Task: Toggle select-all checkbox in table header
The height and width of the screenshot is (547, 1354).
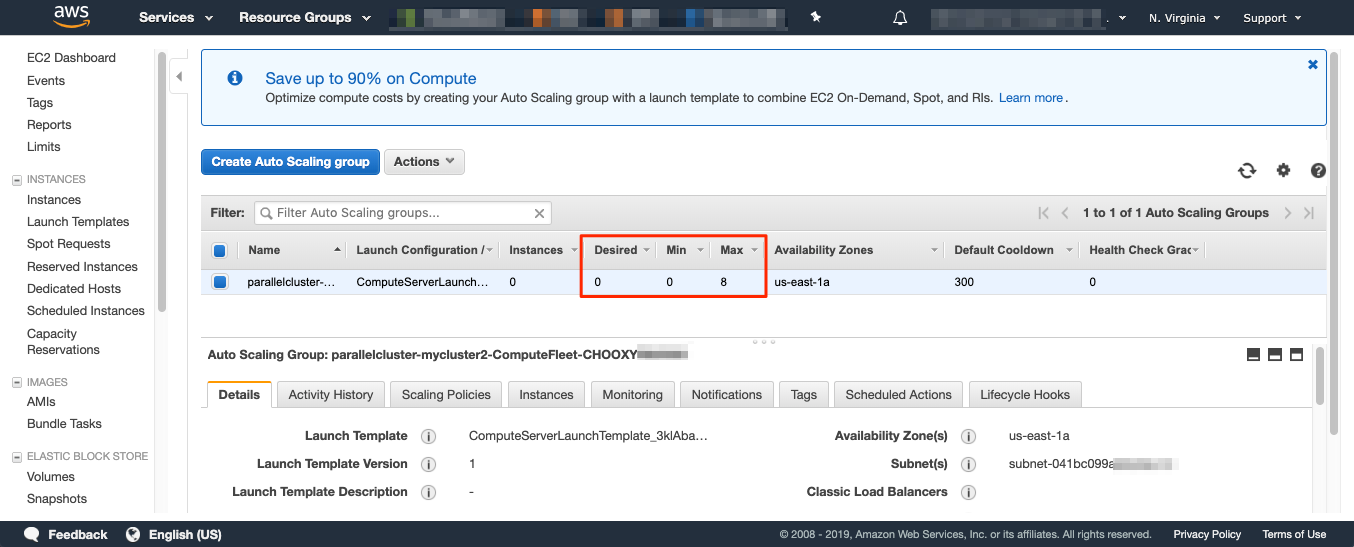Action: (x=220, y=251)
